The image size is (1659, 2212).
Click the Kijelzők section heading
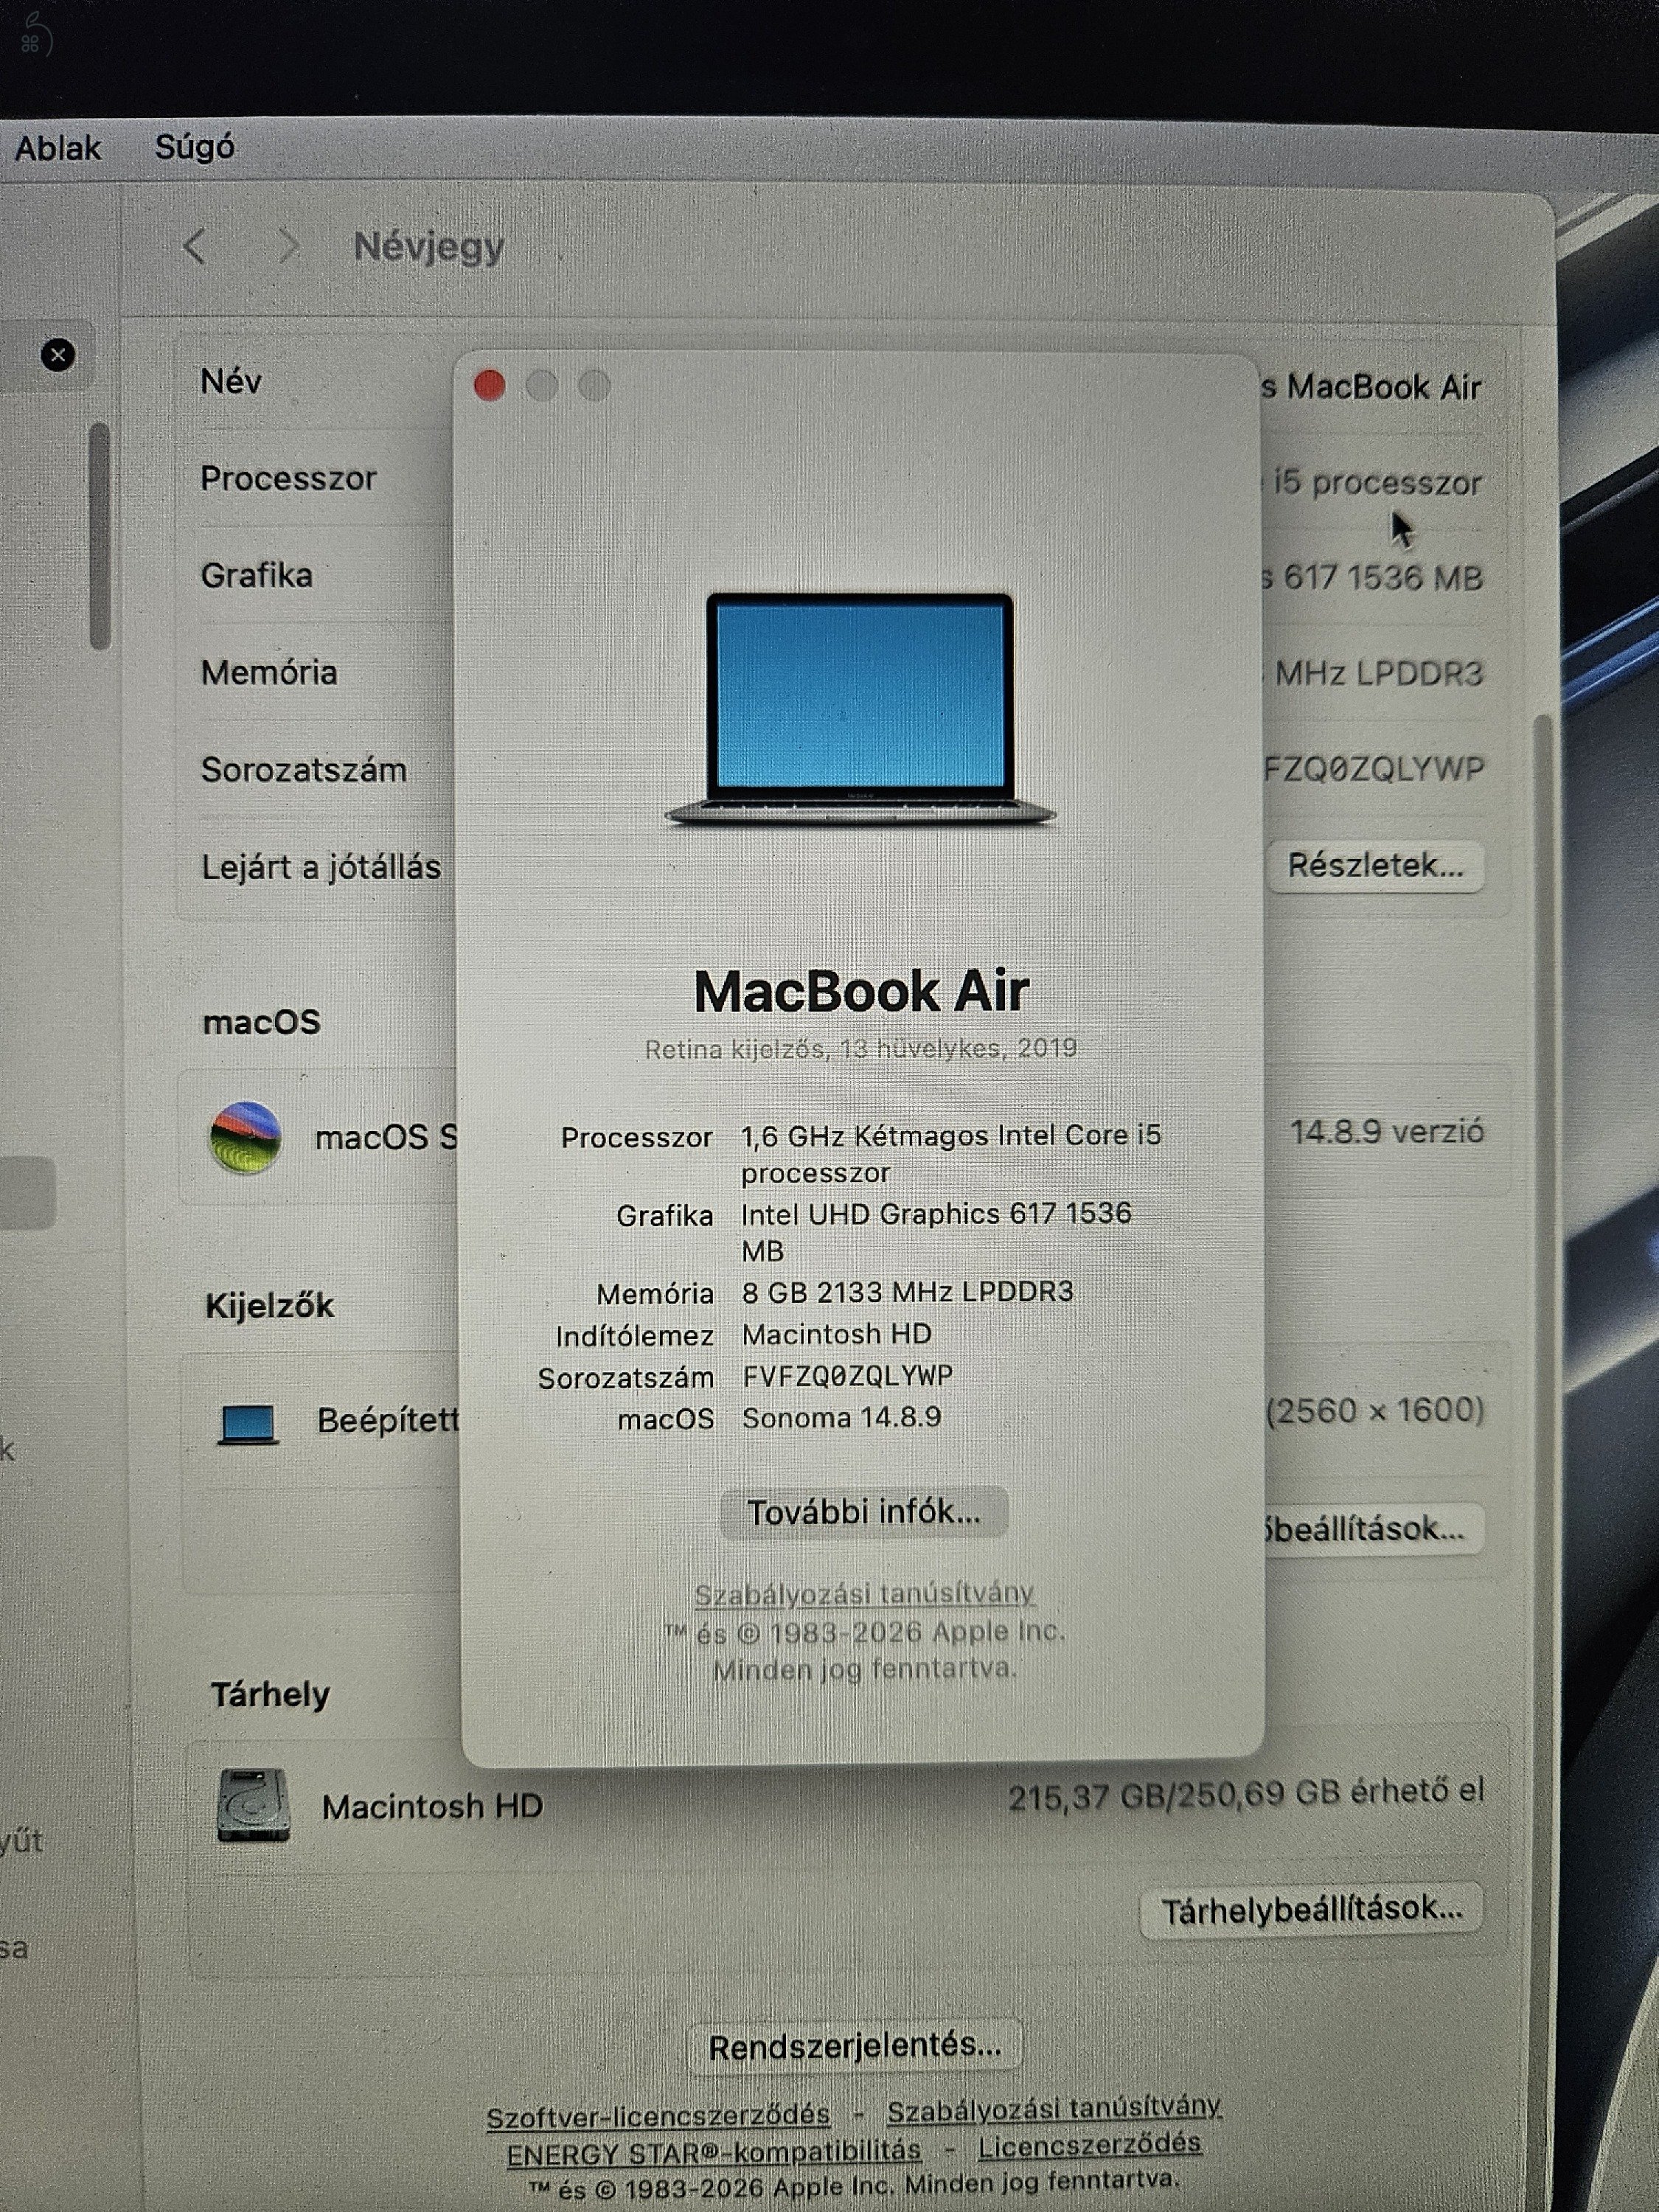coord(269,1305)
